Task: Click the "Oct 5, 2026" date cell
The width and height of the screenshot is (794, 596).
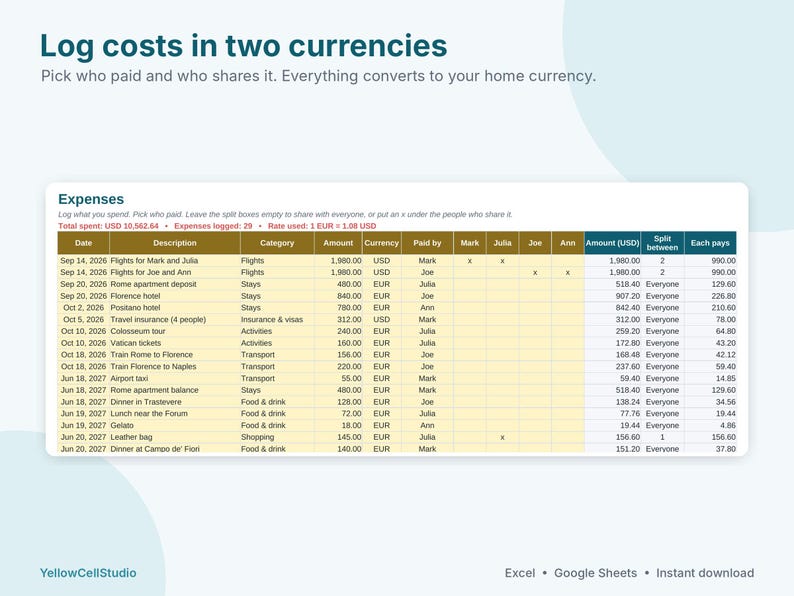Action: [84, 320]
